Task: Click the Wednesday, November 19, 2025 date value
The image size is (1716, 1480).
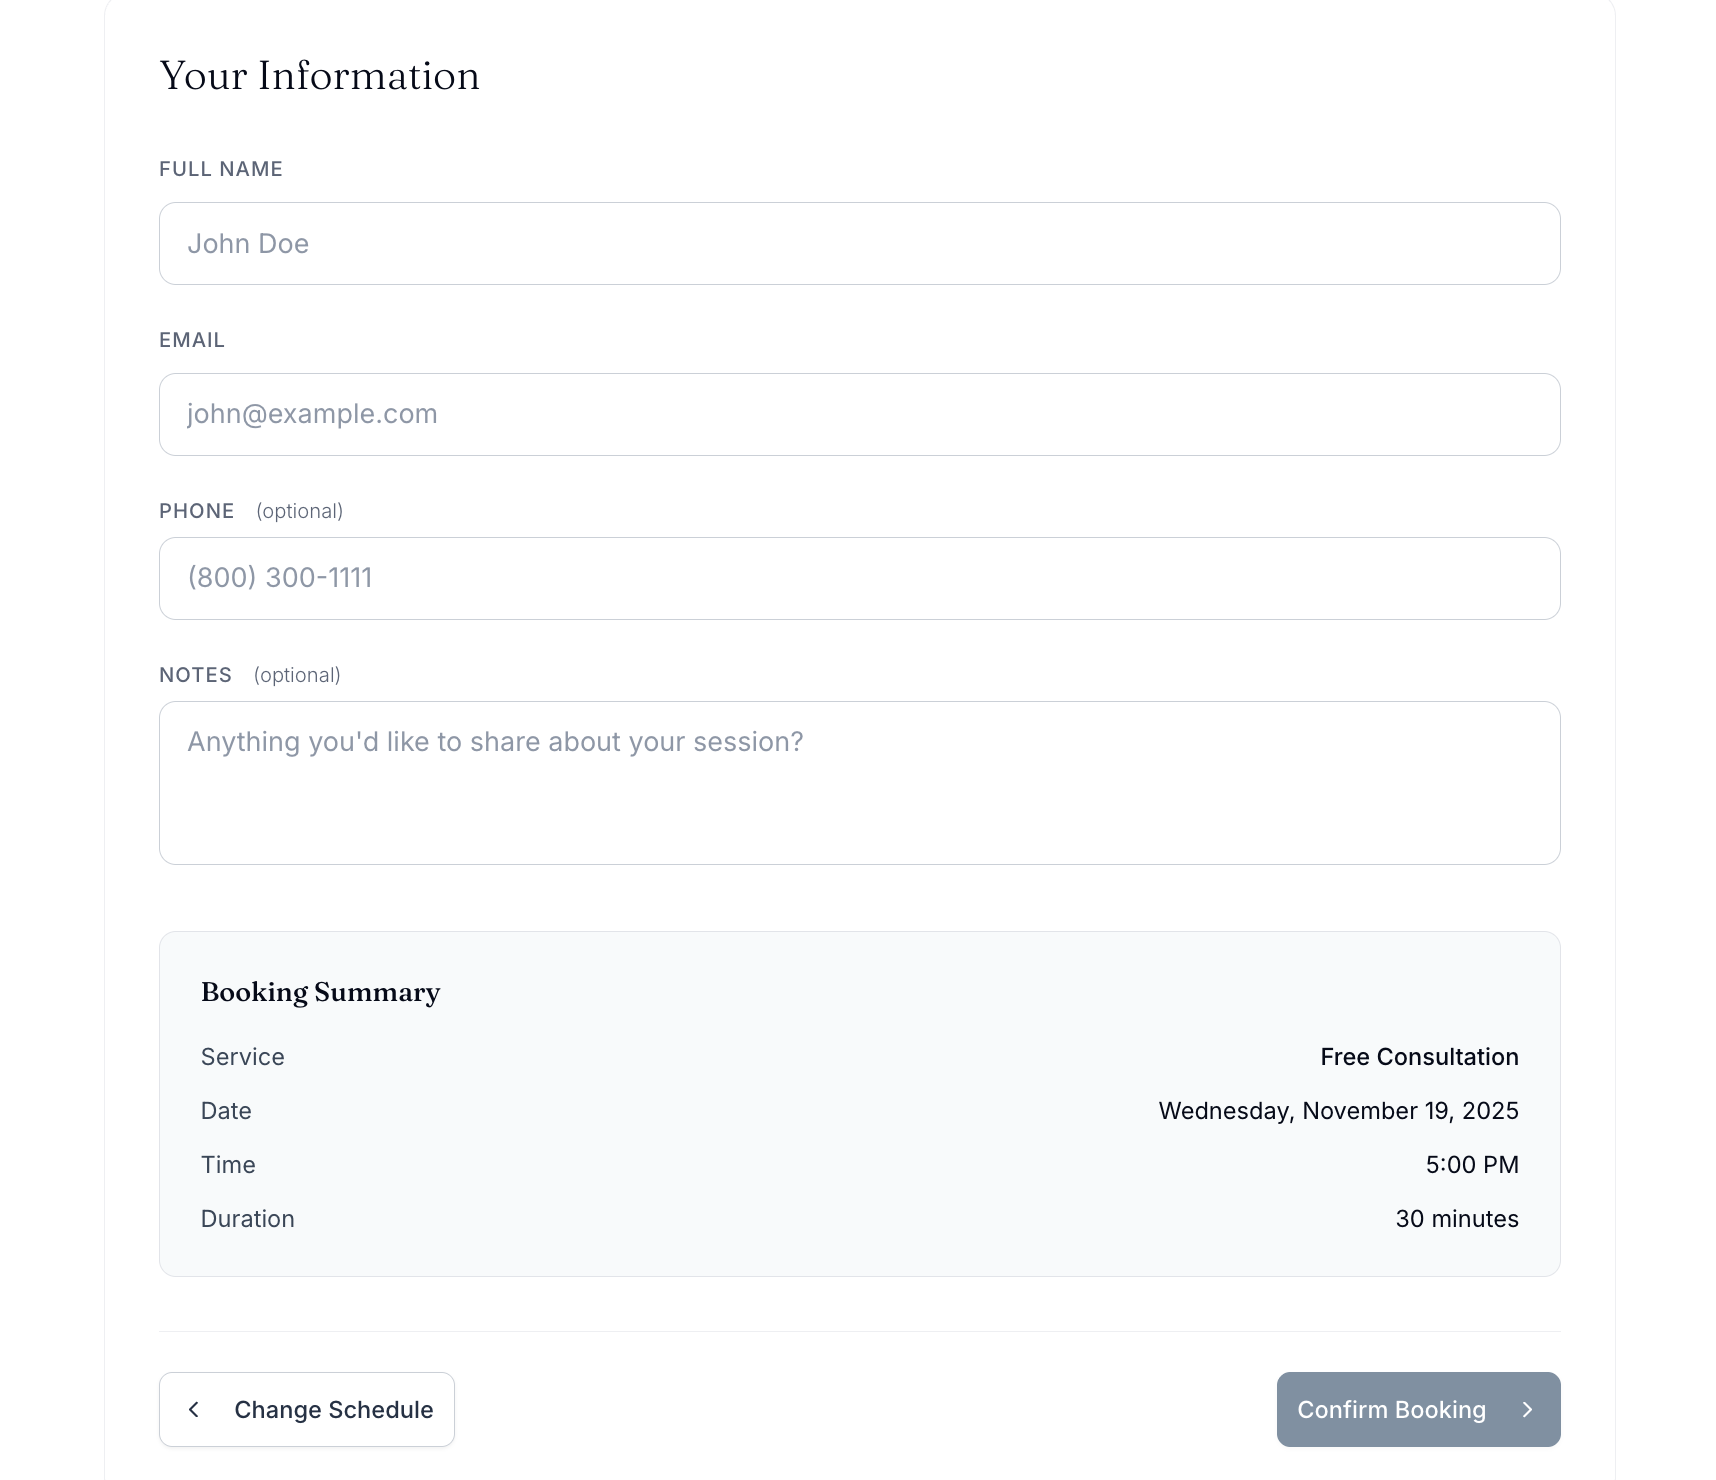Action: tap(1338, 1110)
